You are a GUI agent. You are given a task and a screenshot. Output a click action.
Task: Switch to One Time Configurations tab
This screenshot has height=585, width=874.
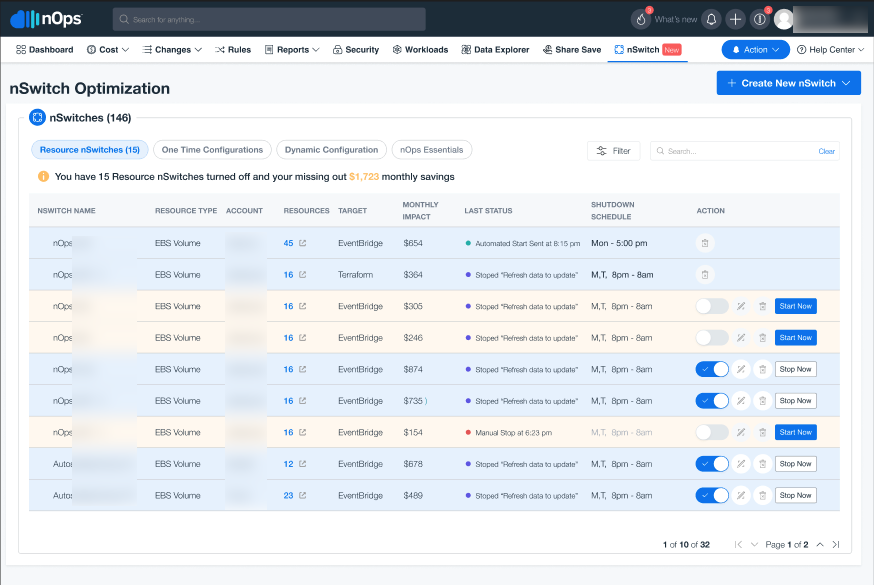tap(212, 150)
